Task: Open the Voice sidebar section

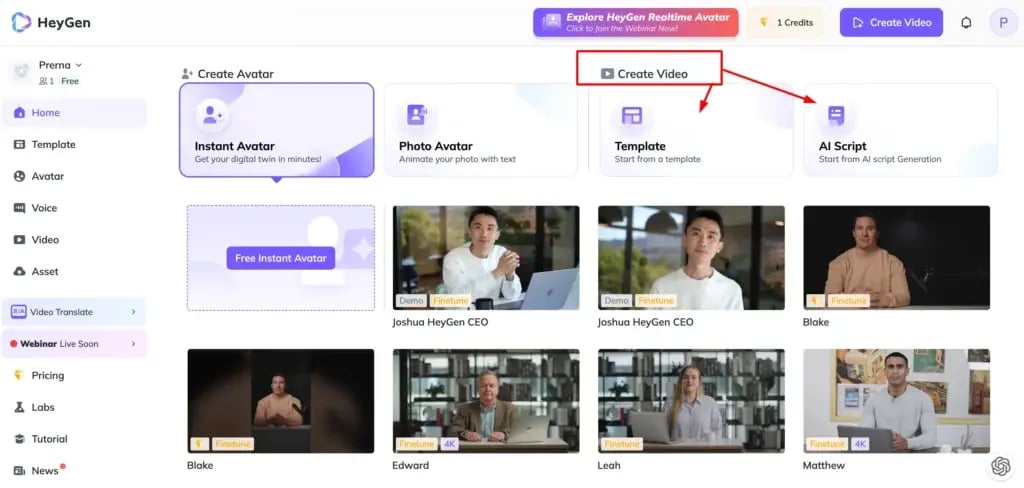Action: (x=44, y=208)
